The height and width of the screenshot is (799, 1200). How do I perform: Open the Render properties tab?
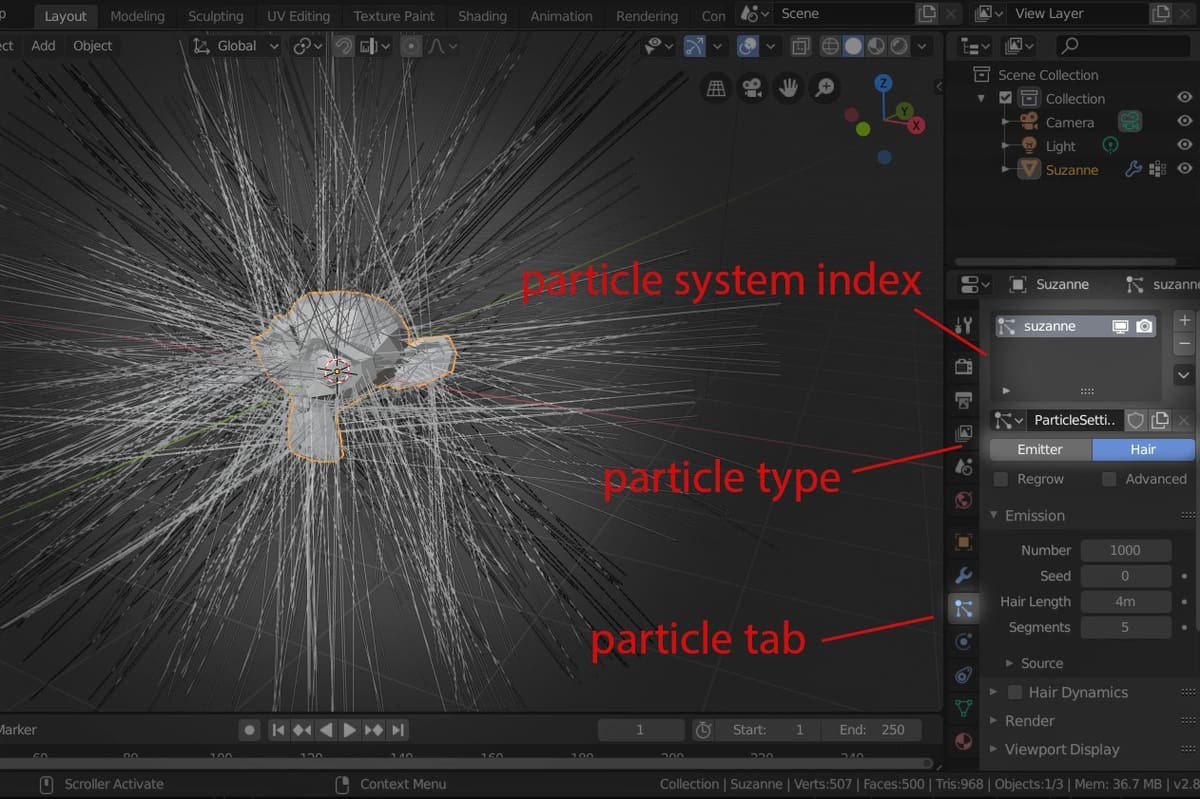[964, 367]
